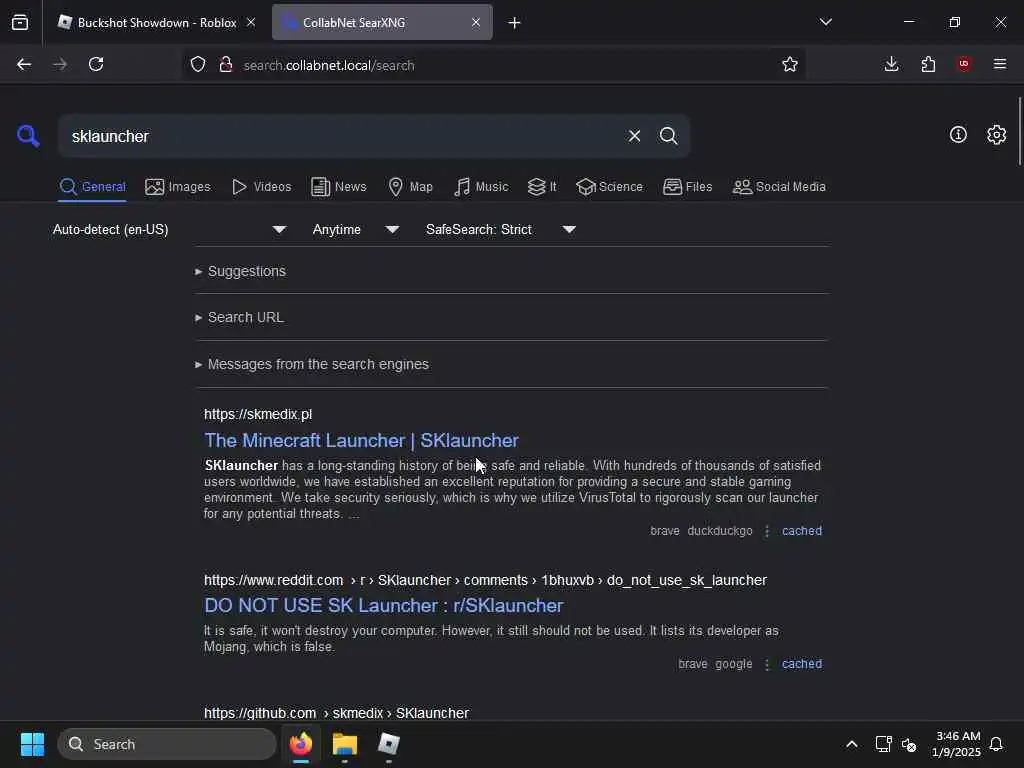Open the Firefox extensions menu
The width and height of the screenshot is (1024, 768).
click(x=928, y=64)
